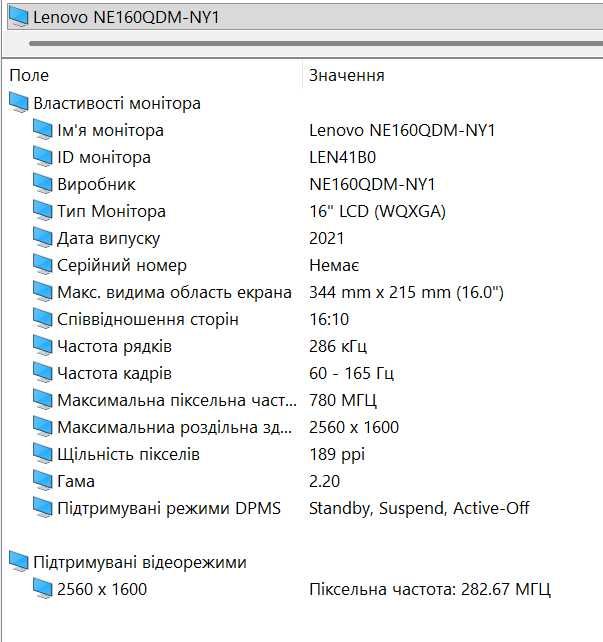Select the Підтримувані відеорежими group label
The image size is (603, 642).
[x=140, y=562]
